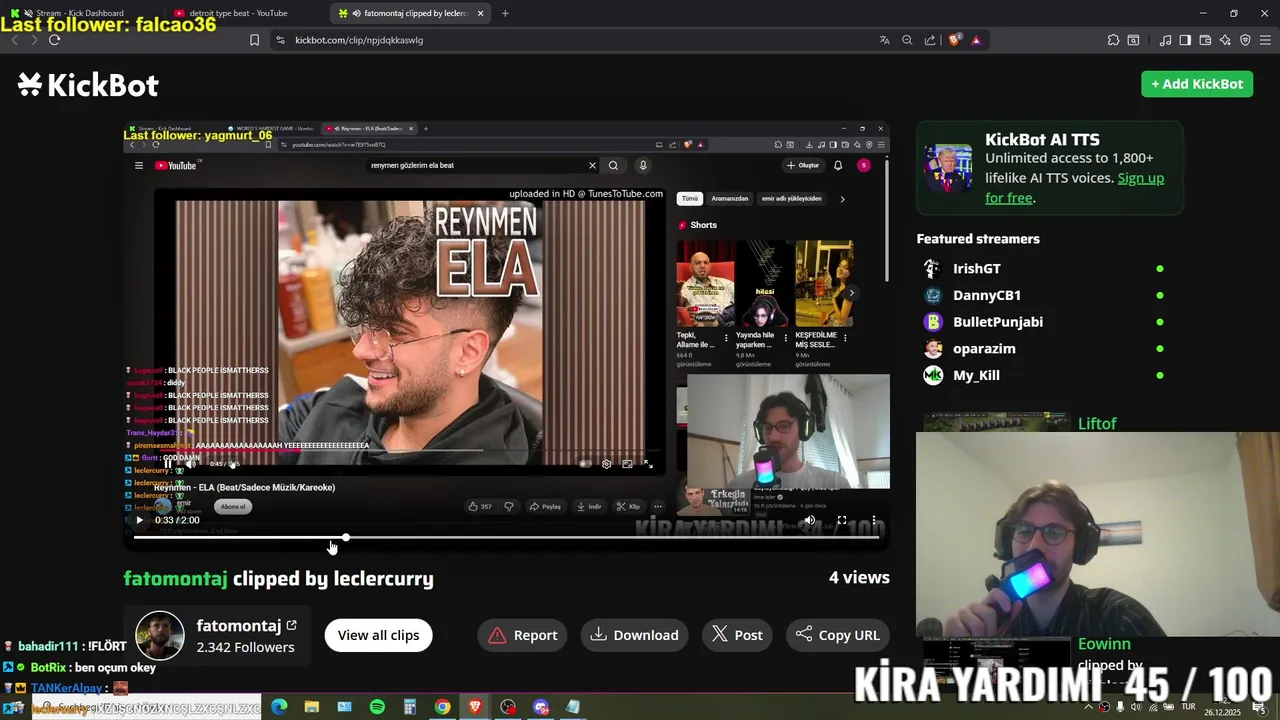
Task: Open the media control music note icon
Action: (x=1165, y=40)
